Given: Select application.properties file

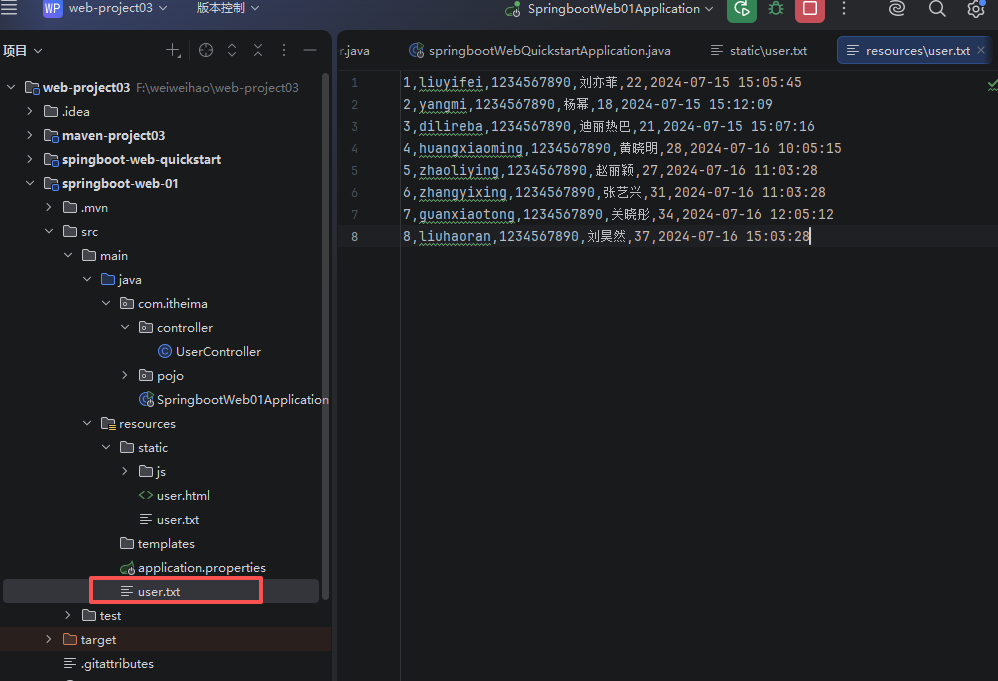Looking at the screenshot, I should 202,568.
